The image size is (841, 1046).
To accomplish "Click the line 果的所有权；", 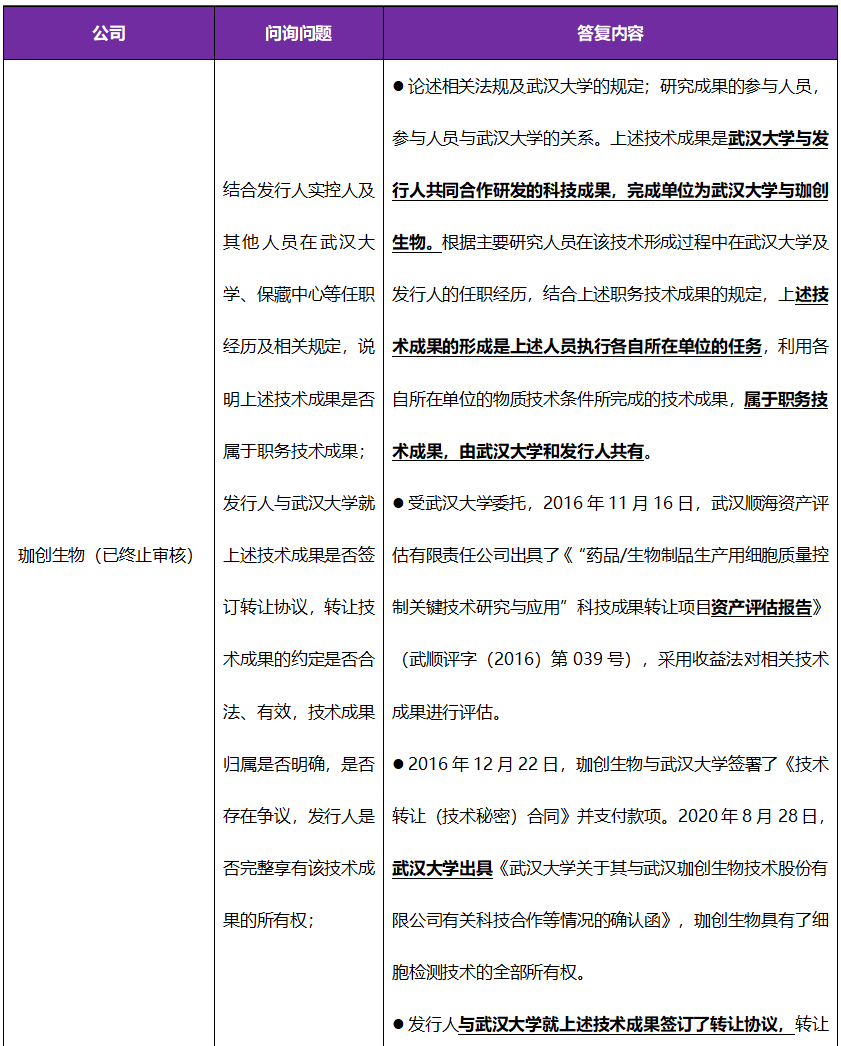I will click(269, 920).
